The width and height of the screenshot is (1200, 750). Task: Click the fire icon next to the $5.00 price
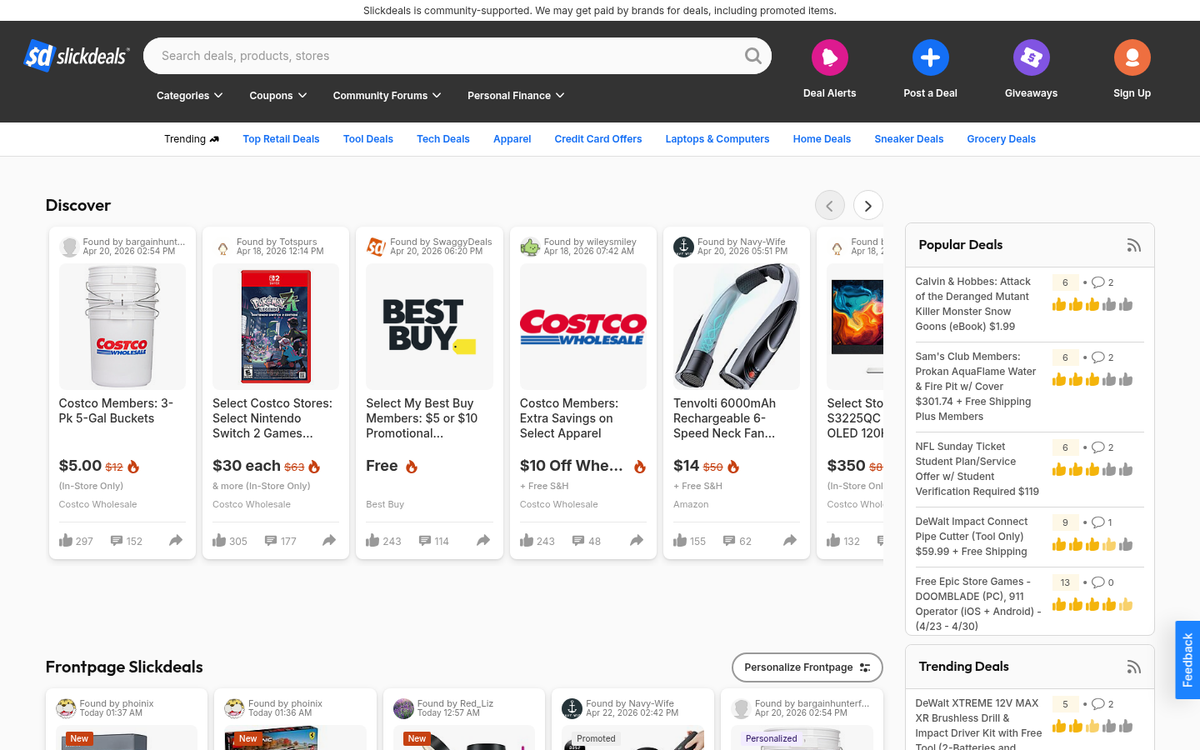coord(134,465)
